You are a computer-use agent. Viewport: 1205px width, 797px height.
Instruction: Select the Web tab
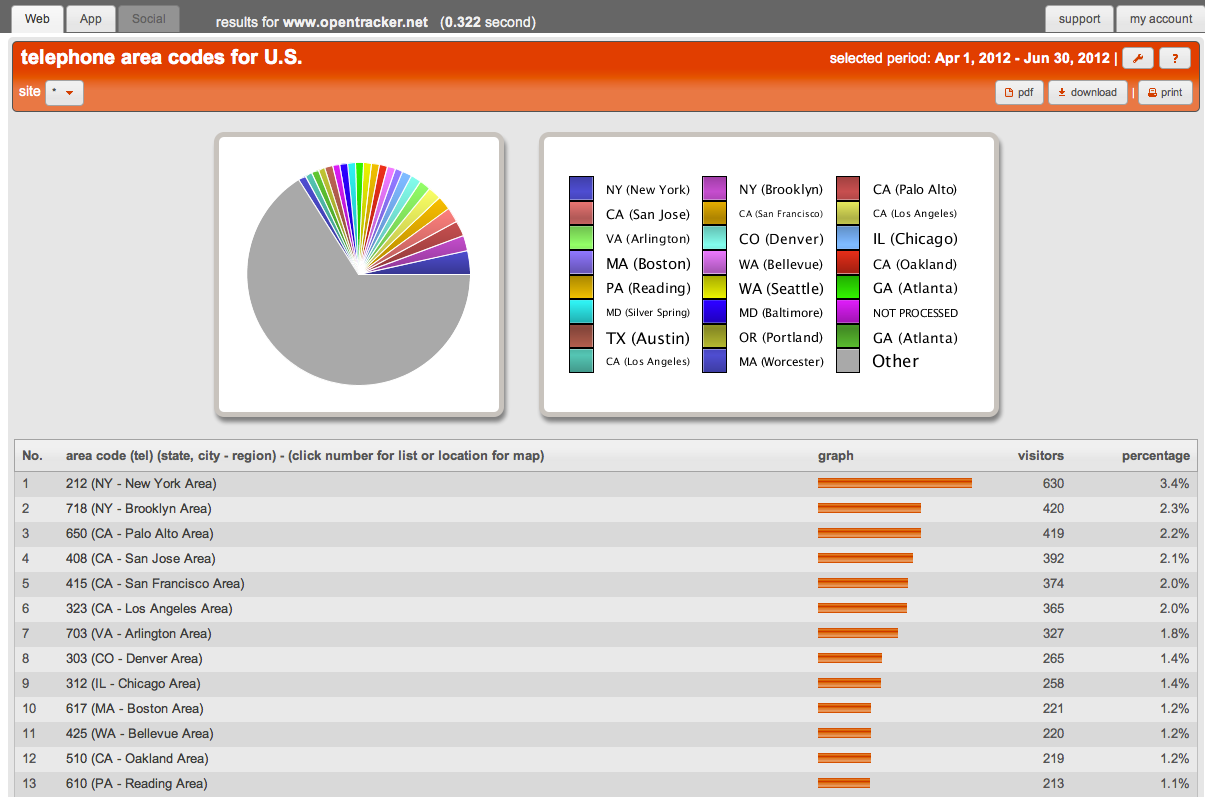(37, 18)
